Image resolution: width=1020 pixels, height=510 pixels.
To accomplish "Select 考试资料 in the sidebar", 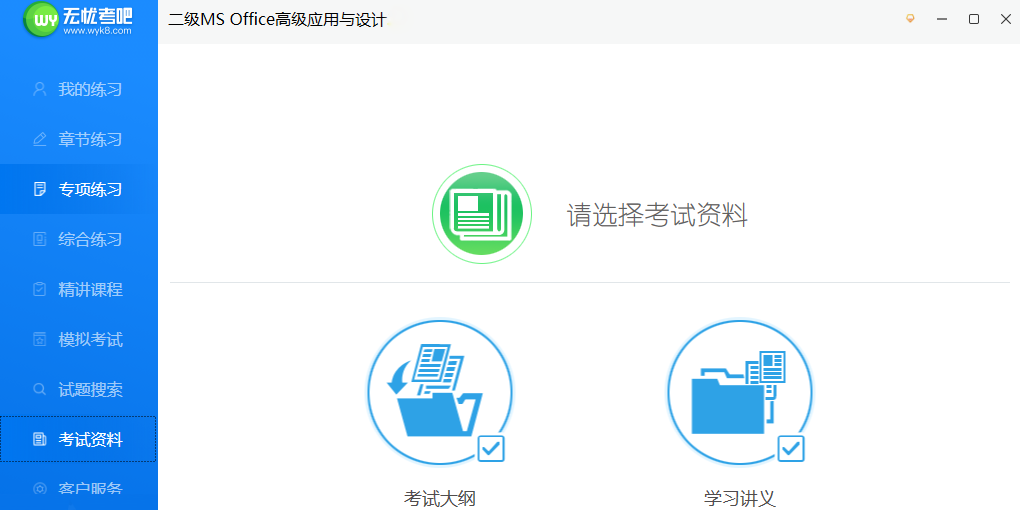I will click(79, 440).
